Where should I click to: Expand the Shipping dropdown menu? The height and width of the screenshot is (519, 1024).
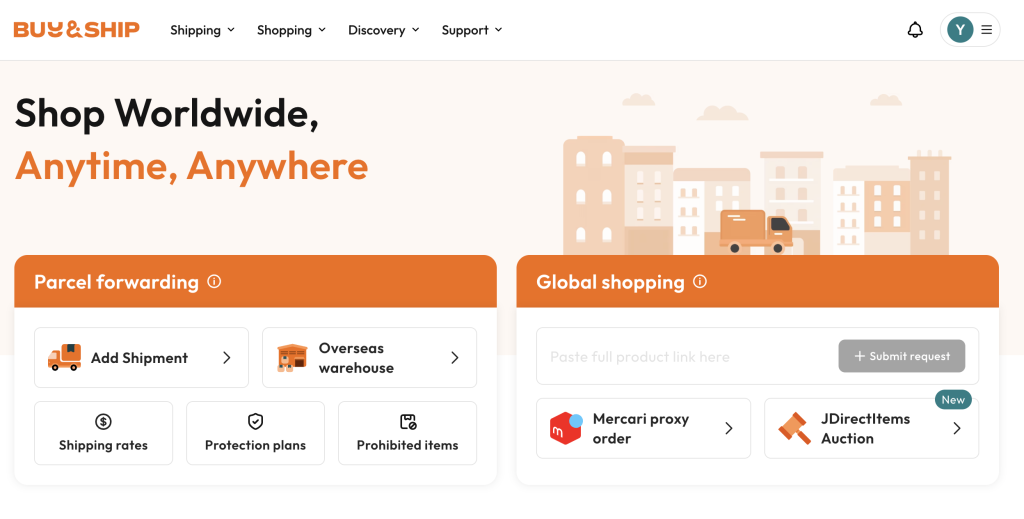coord(202,30)
